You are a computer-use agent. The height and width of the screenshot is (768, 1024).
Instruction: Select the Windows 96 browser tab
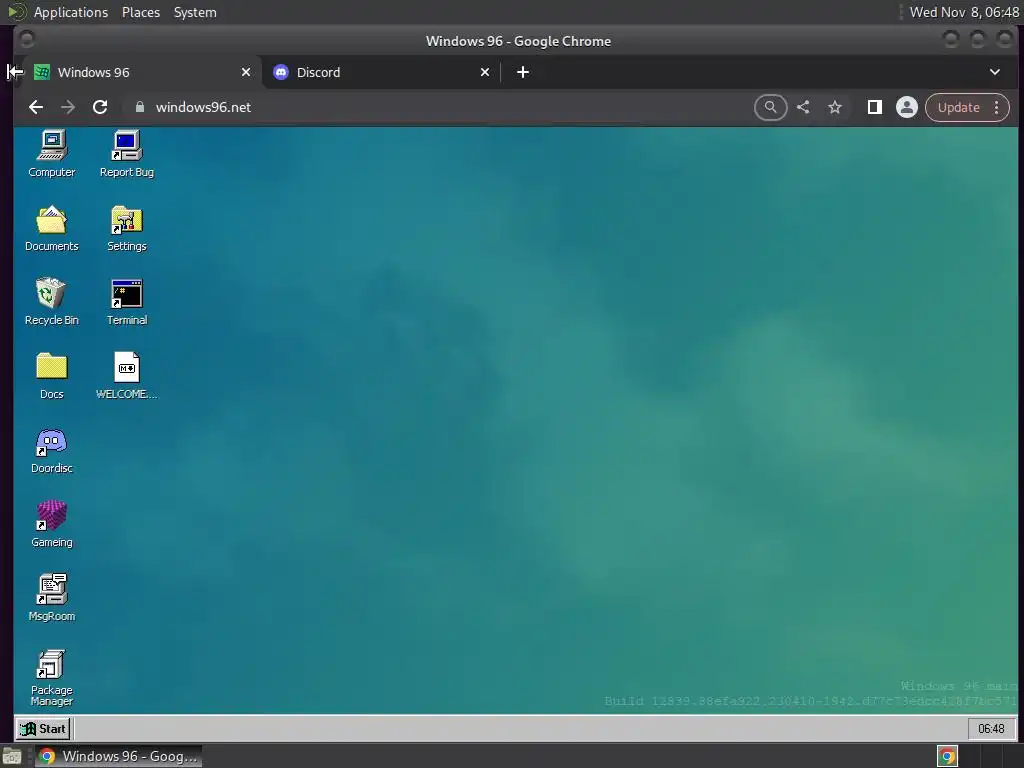138,72
